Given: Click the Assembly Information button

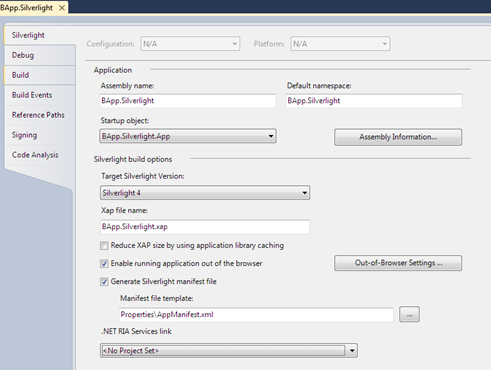Looking at the screenshot, I should pos(398,137).
